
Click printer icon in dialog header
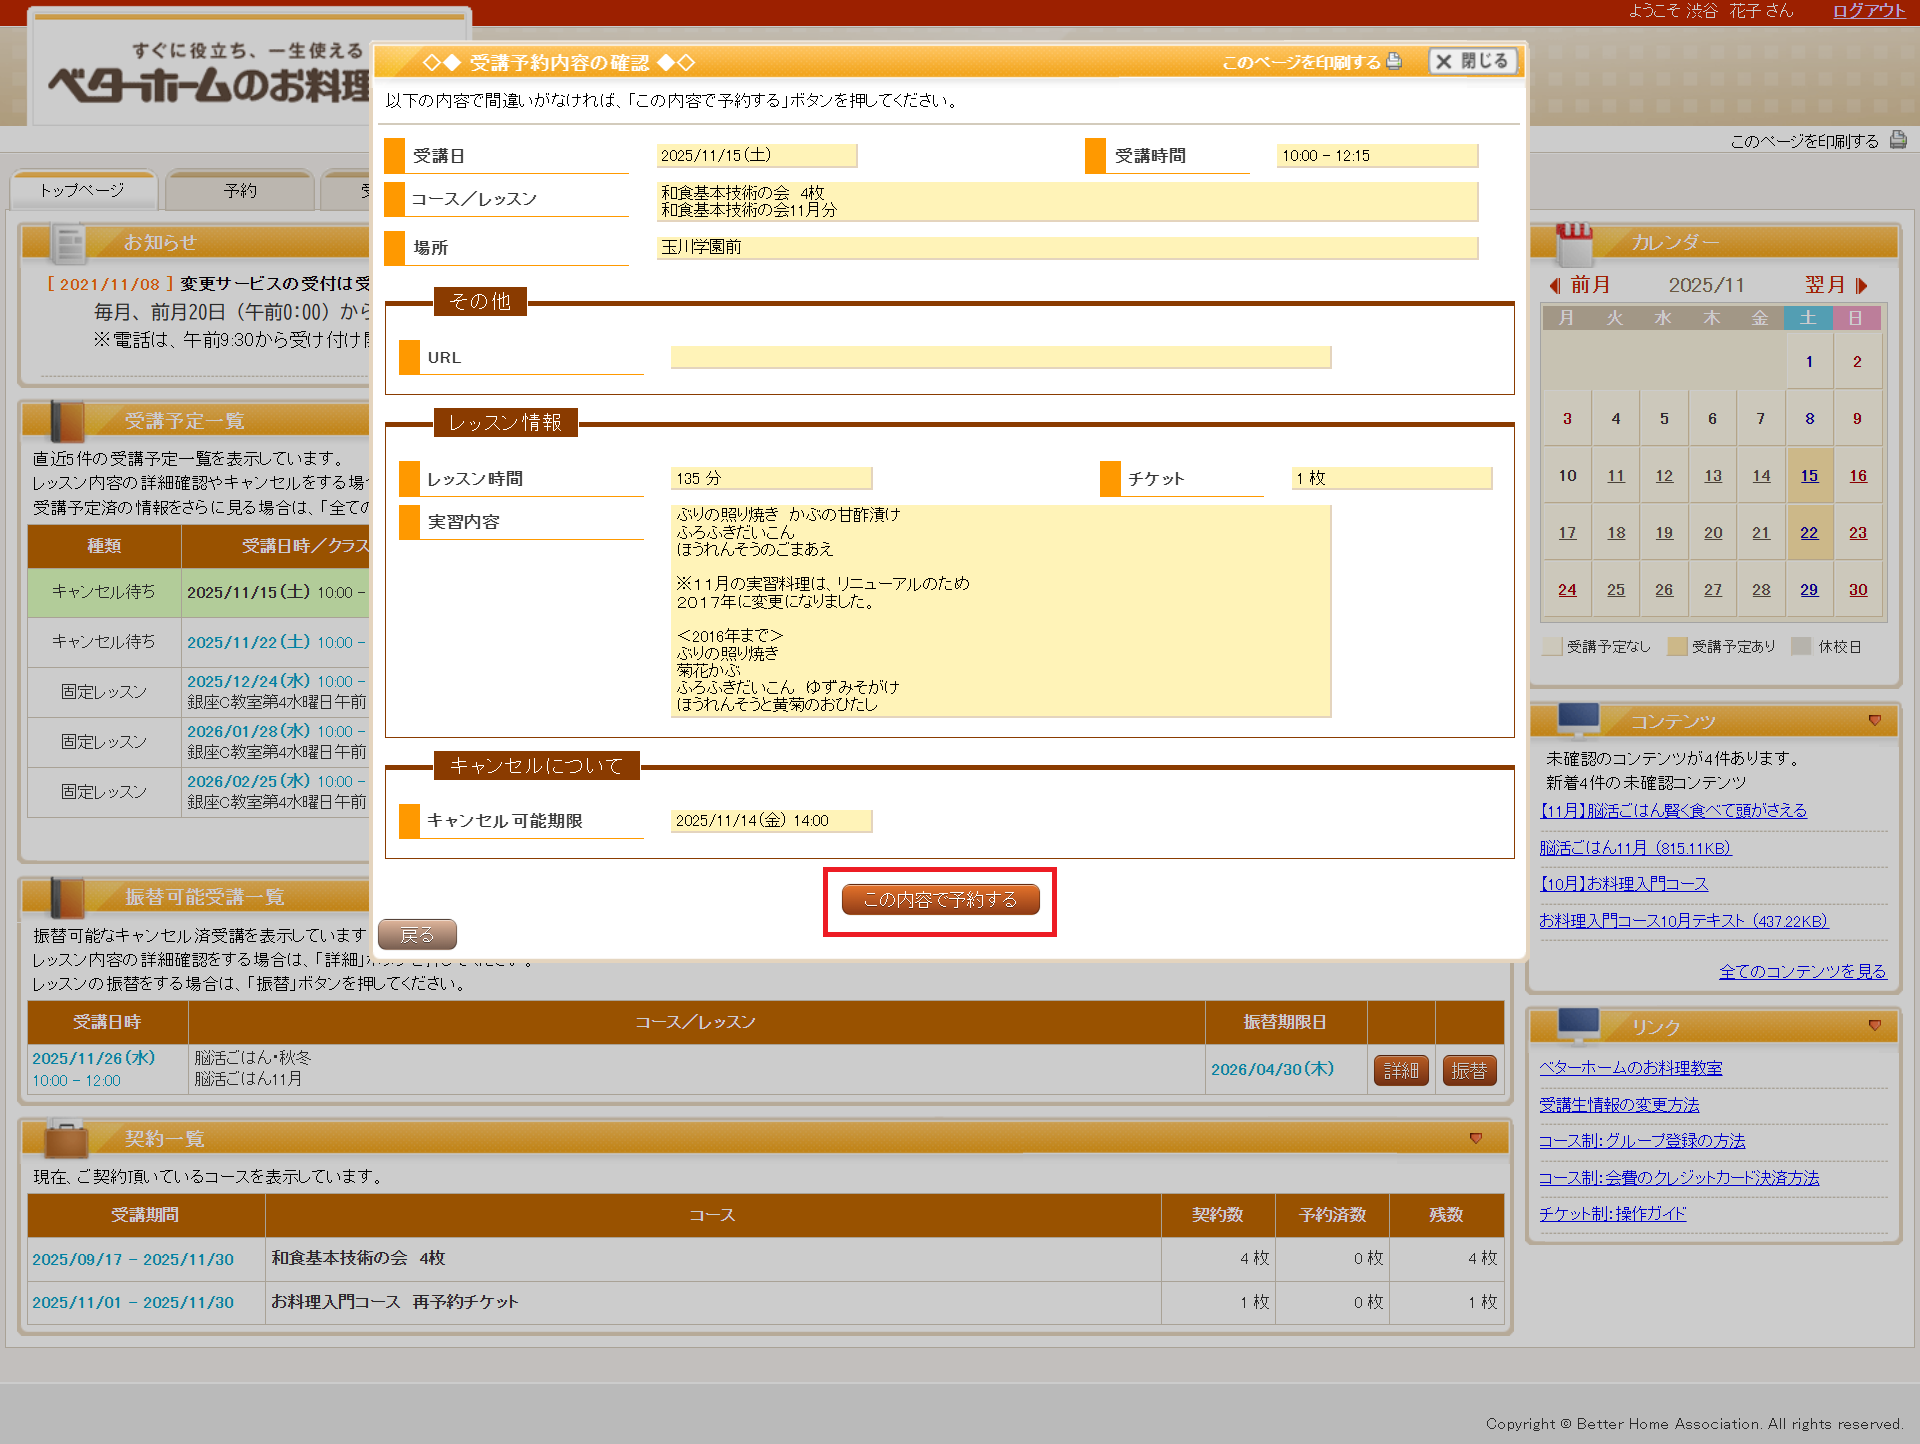[1394, 61]
